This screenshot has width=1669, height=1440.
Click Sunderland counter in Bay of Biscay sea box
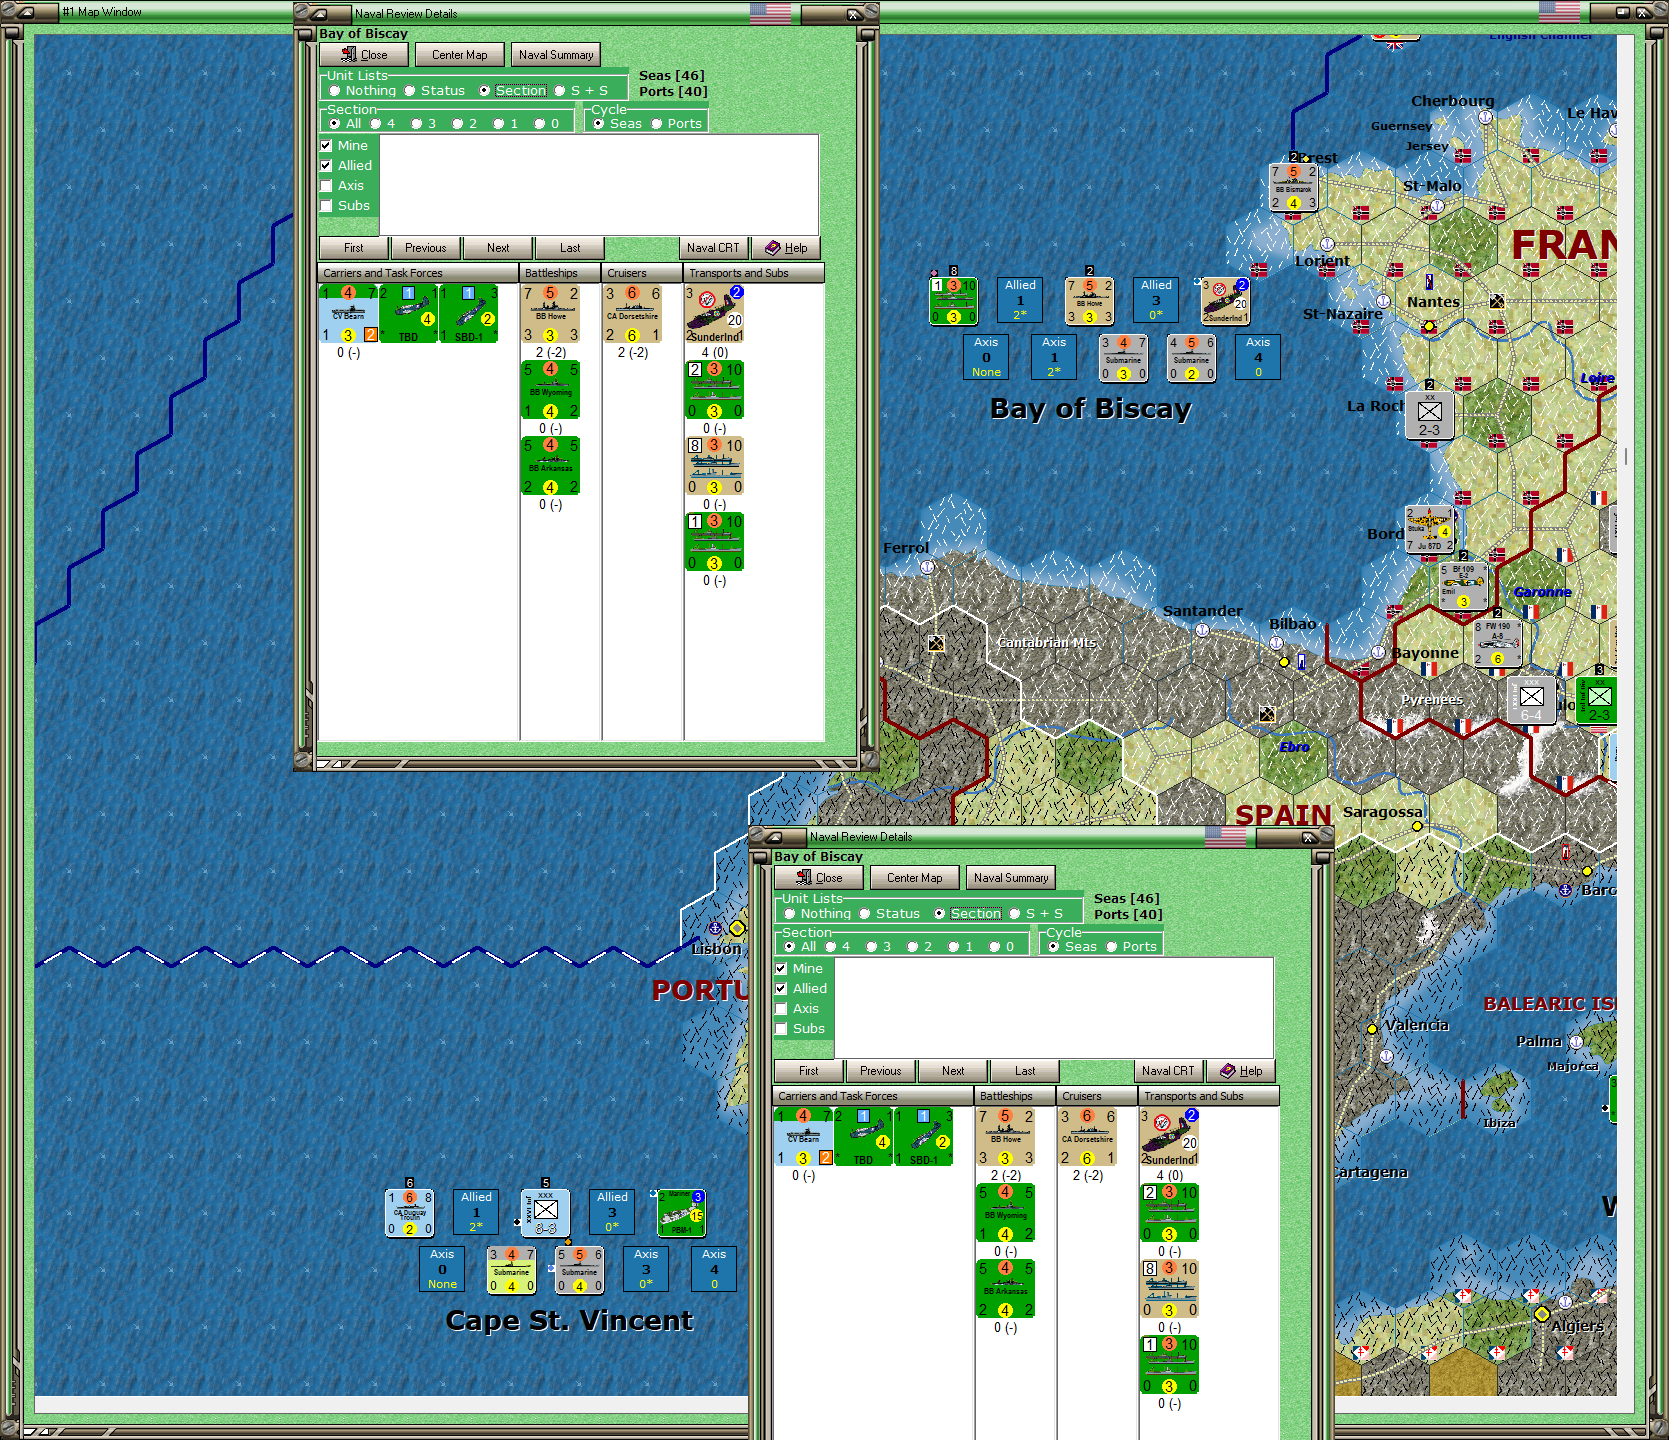[x=1225, y=301]
